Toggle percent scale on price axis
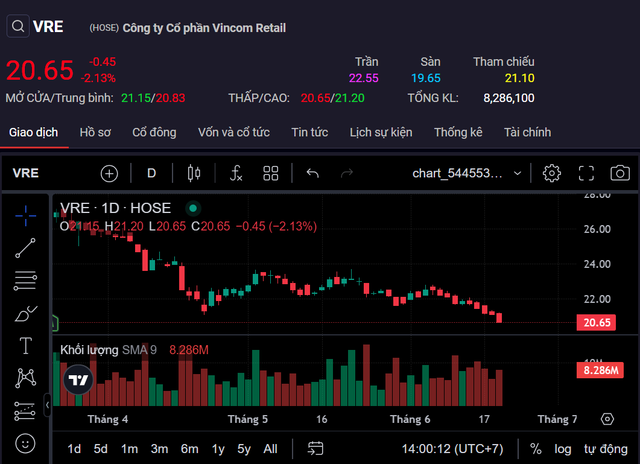640x464 pixels. point(536,449)
